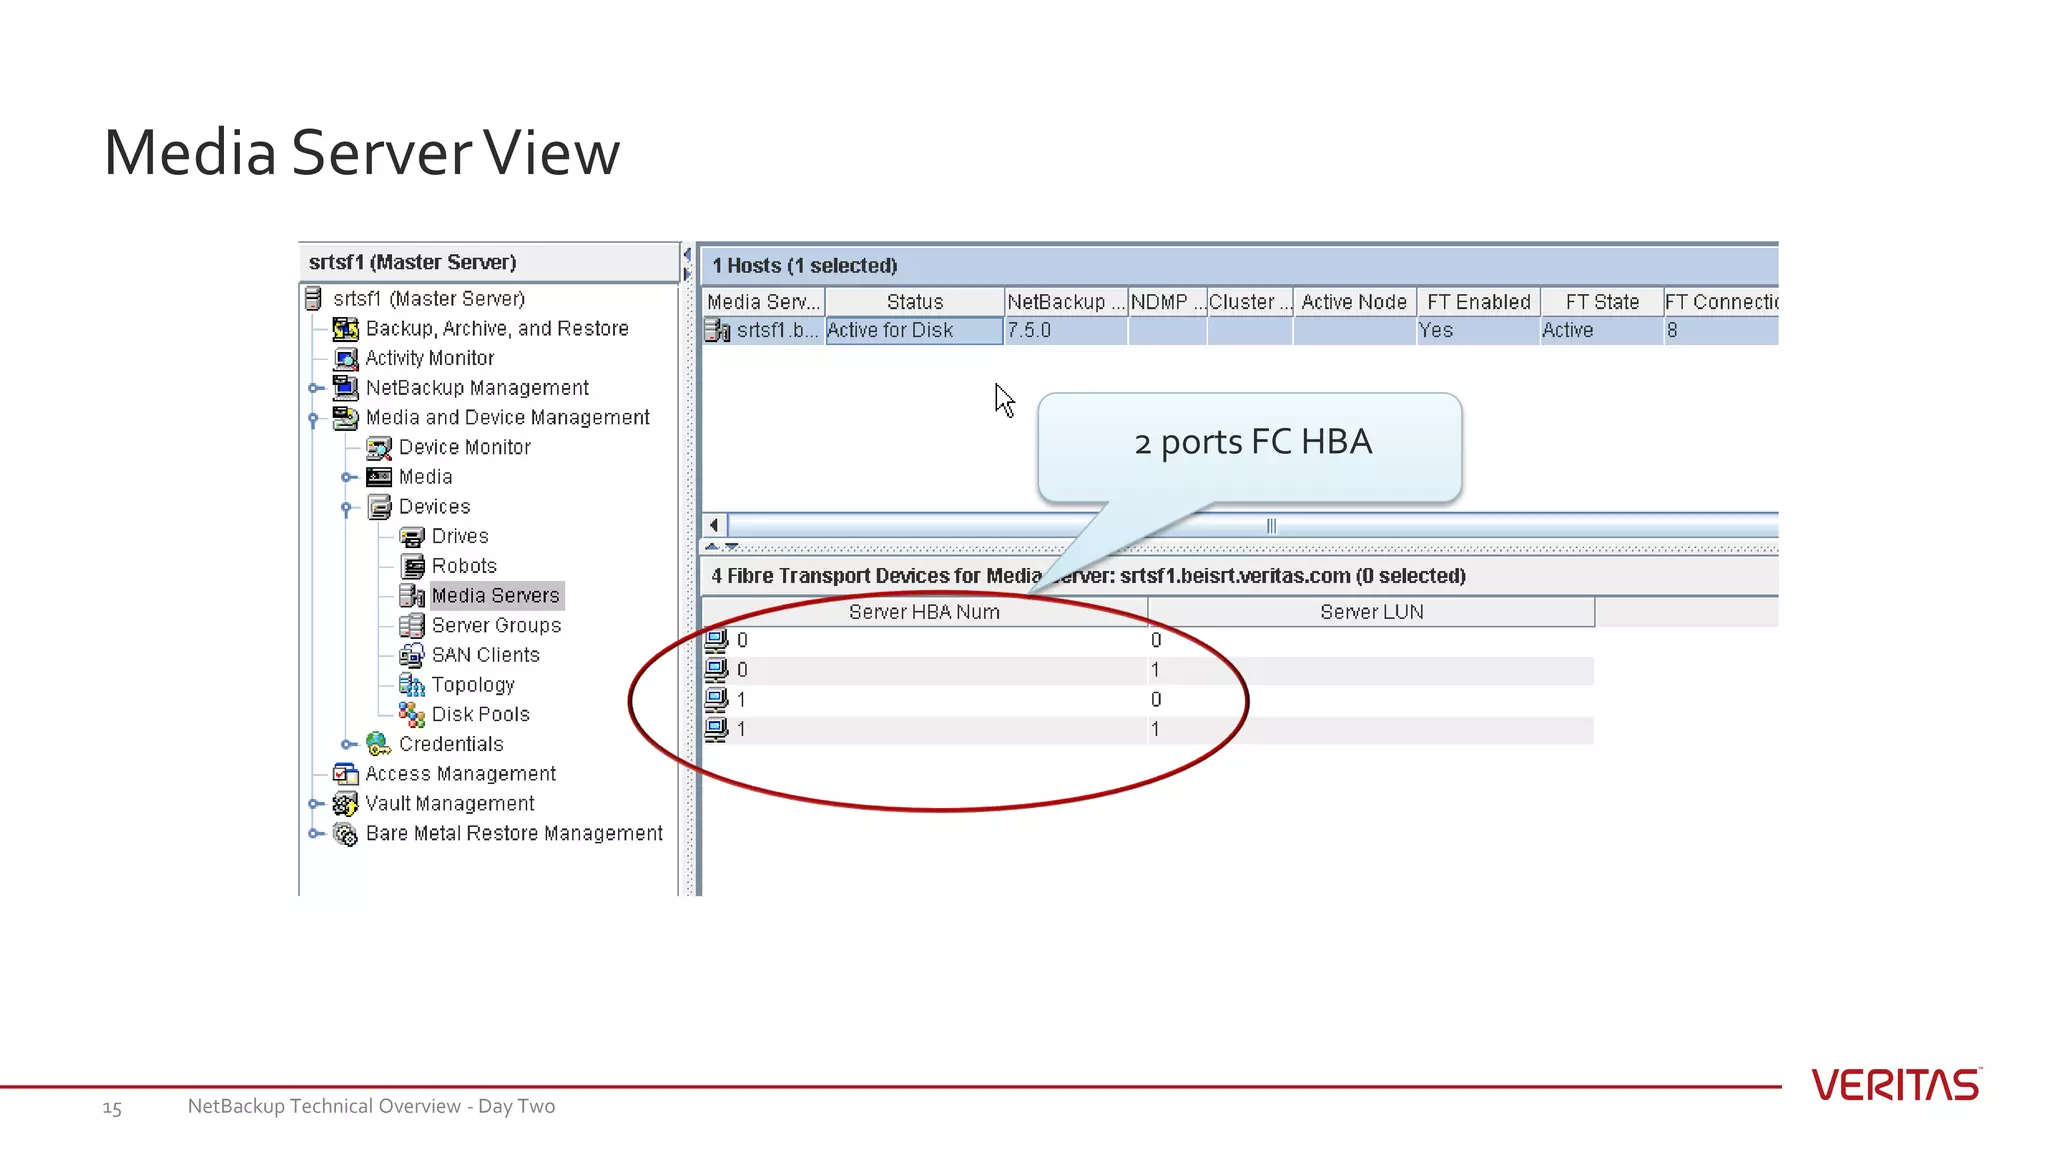Image resolution: width=2048 pixels, height=1152 pixels.
Task: Select Device Monitor in the tree
Action: (465, 447)
